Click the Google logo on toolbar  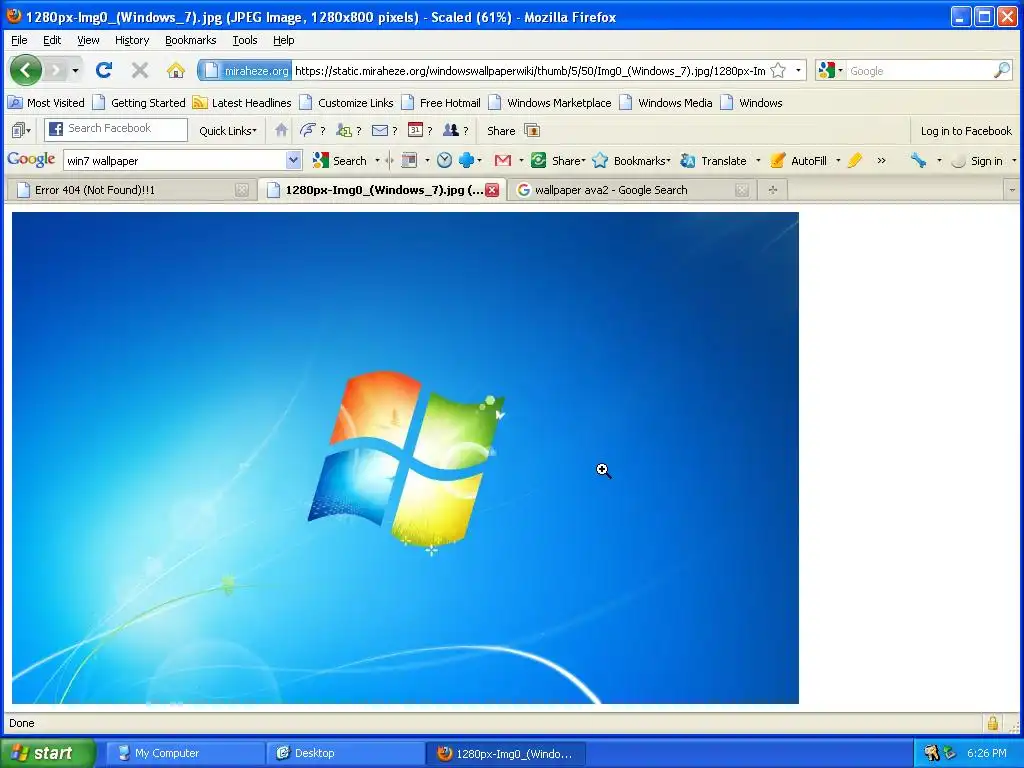coord(31,159)
